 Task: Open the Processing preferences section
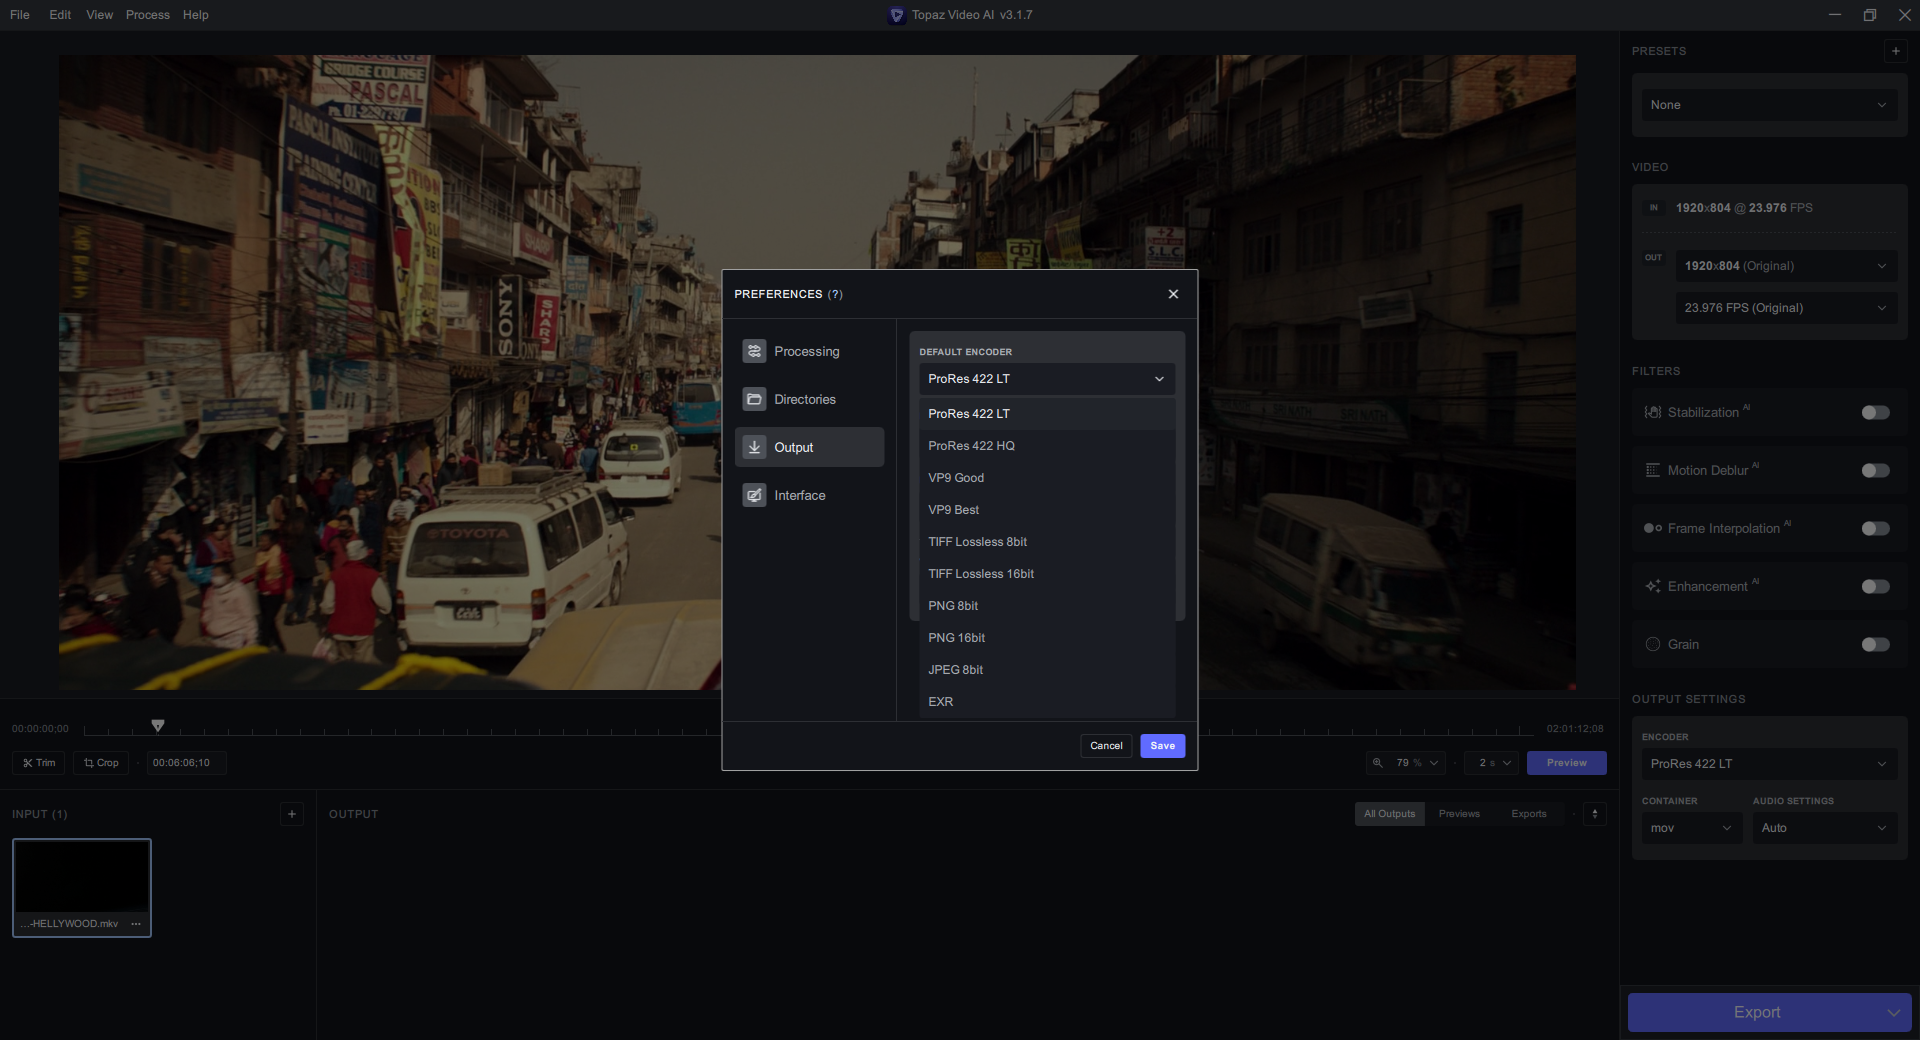click(809, 351)
